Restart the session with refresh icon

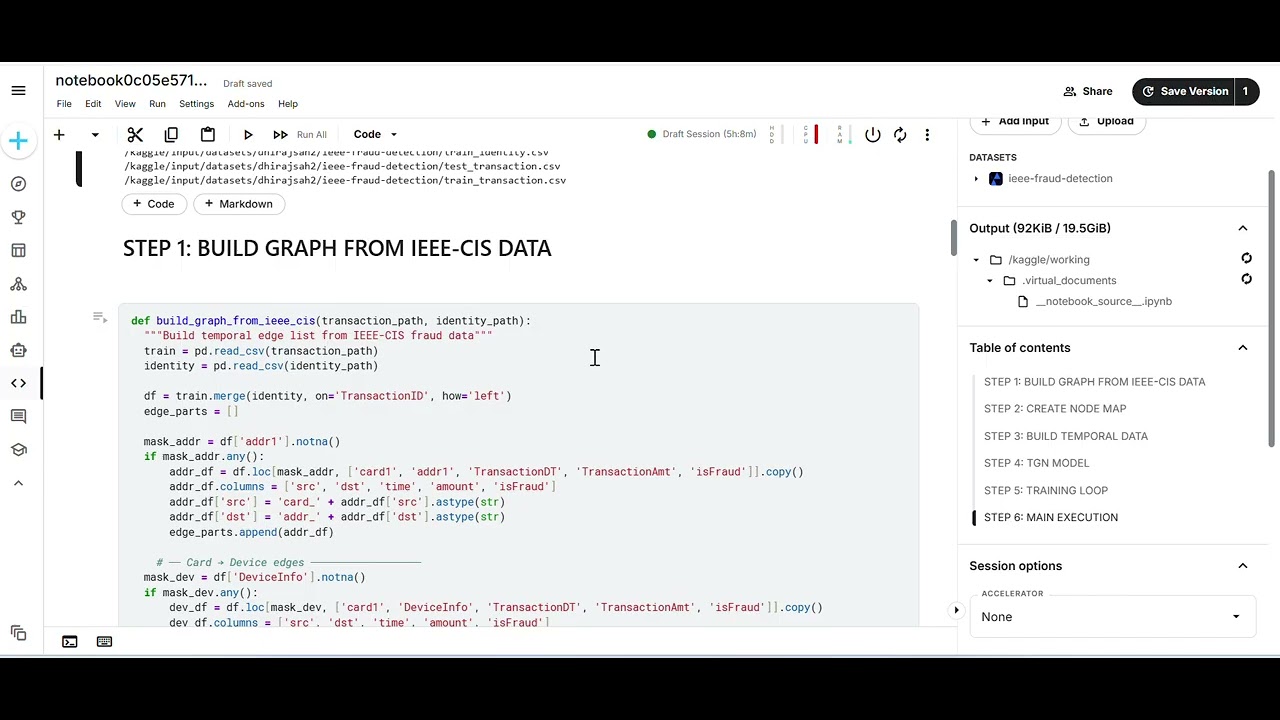900,134
